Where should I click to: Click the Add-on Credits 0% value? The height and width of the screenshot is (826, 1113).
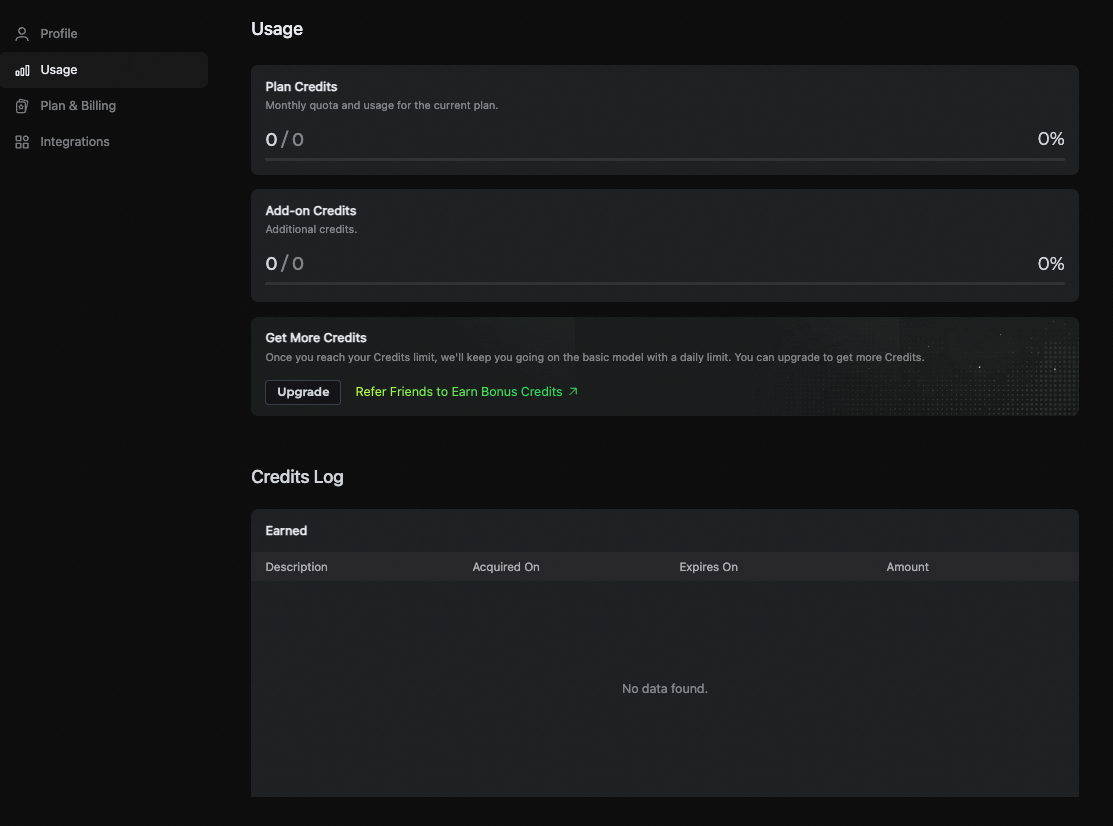coord(1051,264)
